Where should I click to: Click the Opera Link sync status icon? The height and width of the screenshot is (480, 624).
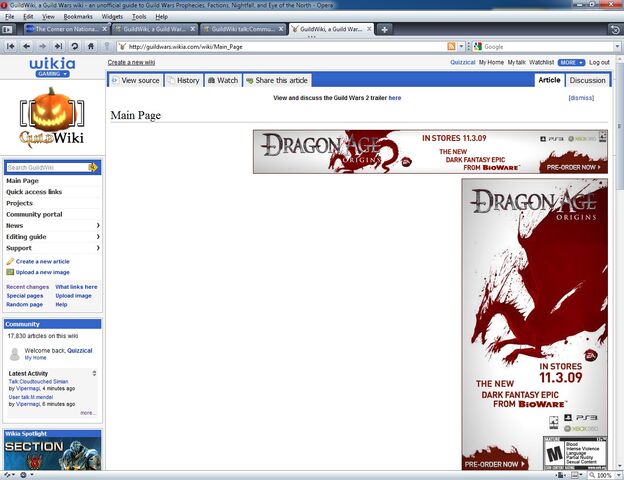click(x=9, y=475)
